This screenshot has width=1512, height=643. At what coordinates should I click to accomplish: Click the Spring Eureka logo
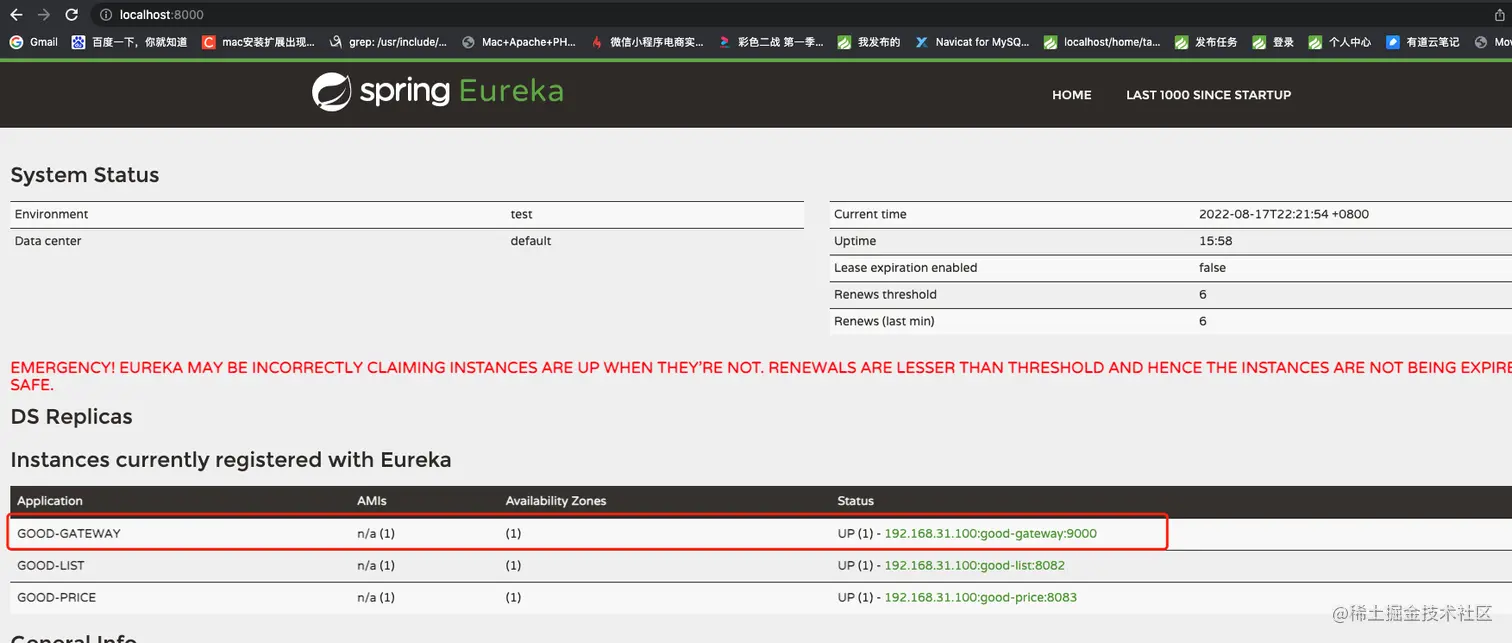click(438, 92)
